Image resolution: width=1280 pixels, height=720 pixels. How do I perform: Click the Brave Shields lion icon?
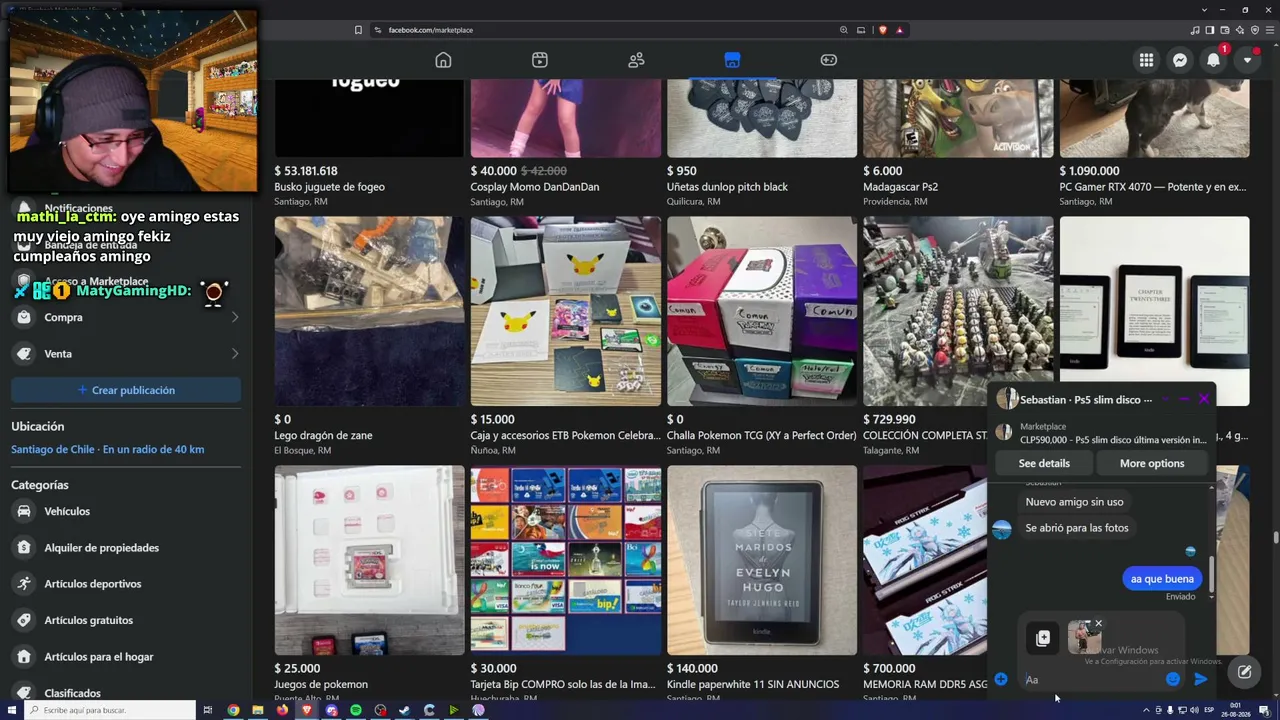point(882,30)
